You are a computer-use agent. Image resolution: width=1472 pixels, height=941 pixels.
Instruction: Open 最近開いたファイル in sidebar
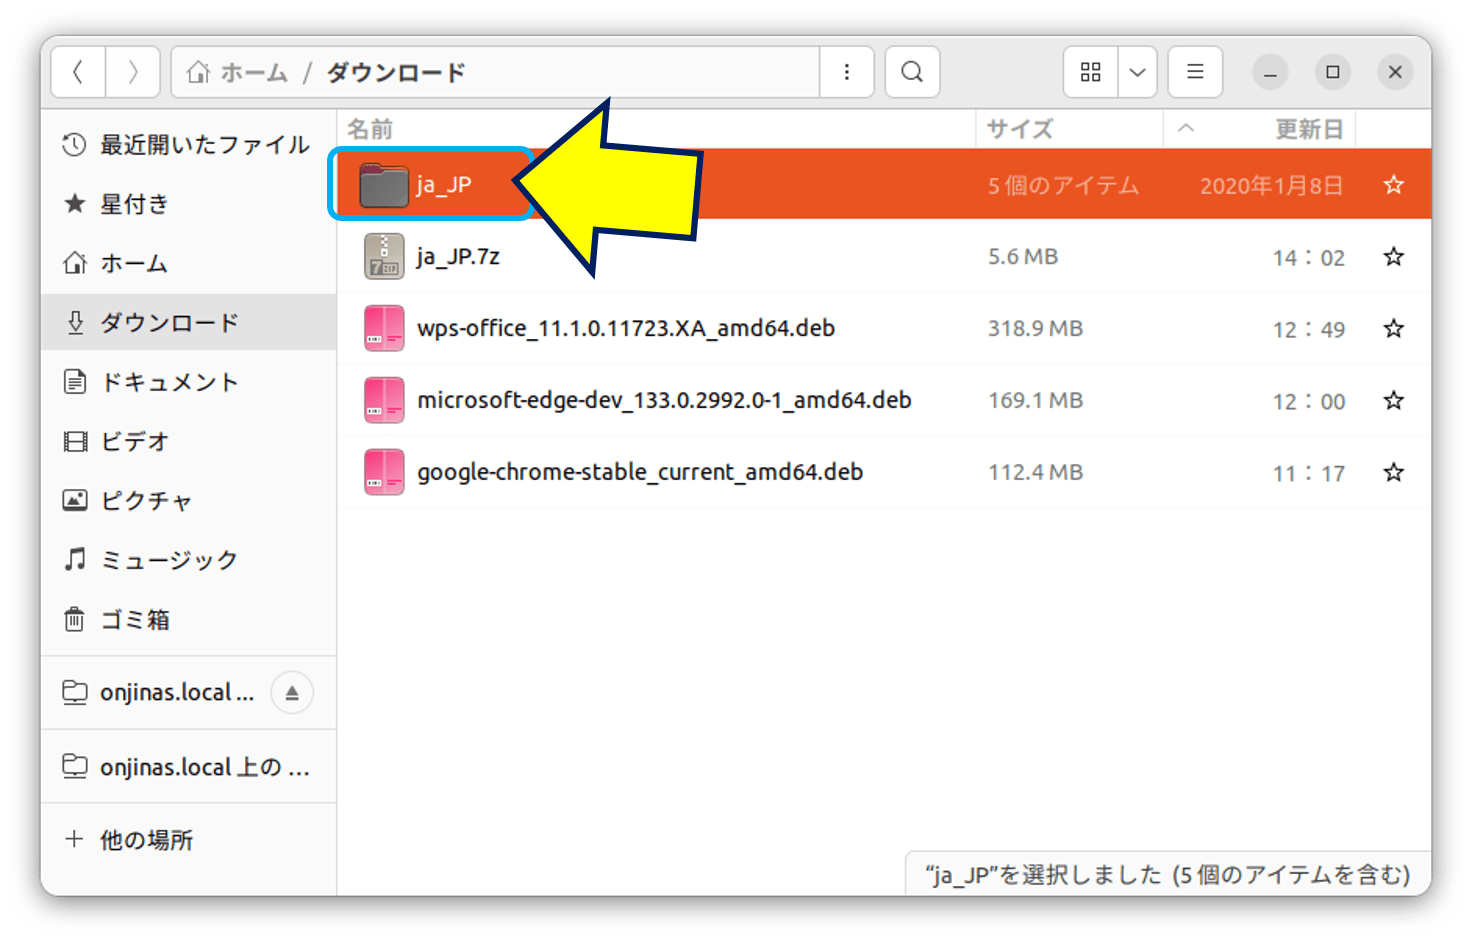(188, 145)
